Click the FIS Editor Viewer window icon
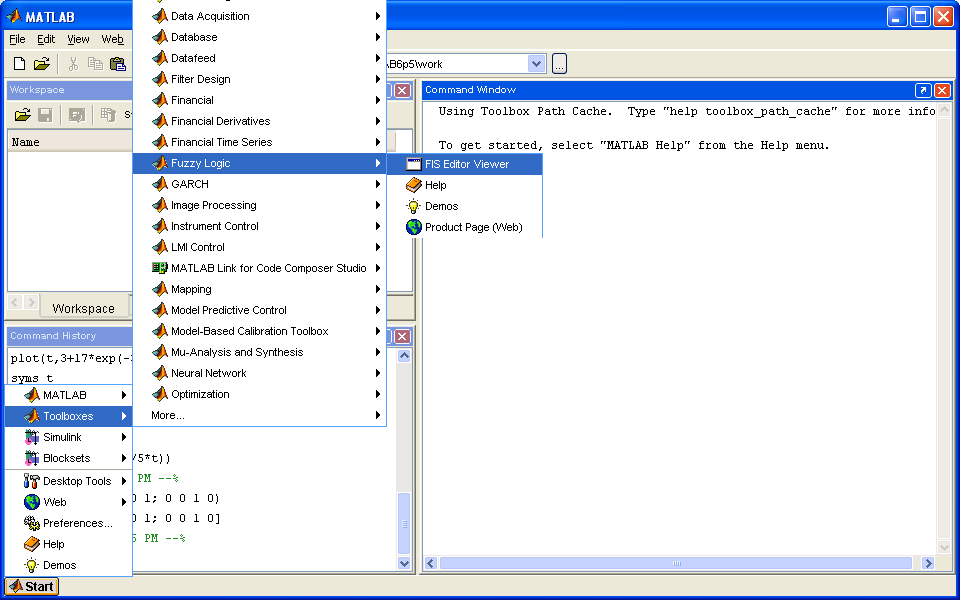960x600 pixels. pos(414,164)
